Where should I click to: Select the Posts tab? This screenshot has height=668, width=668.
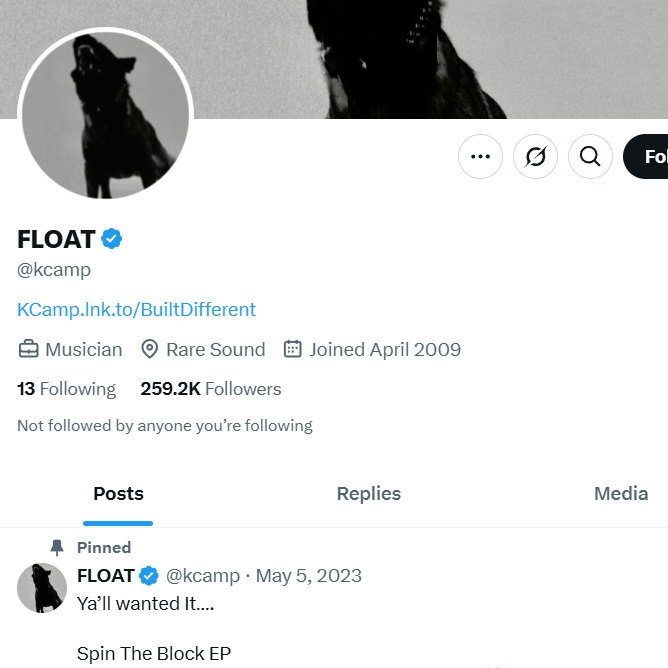click(118, 494)
